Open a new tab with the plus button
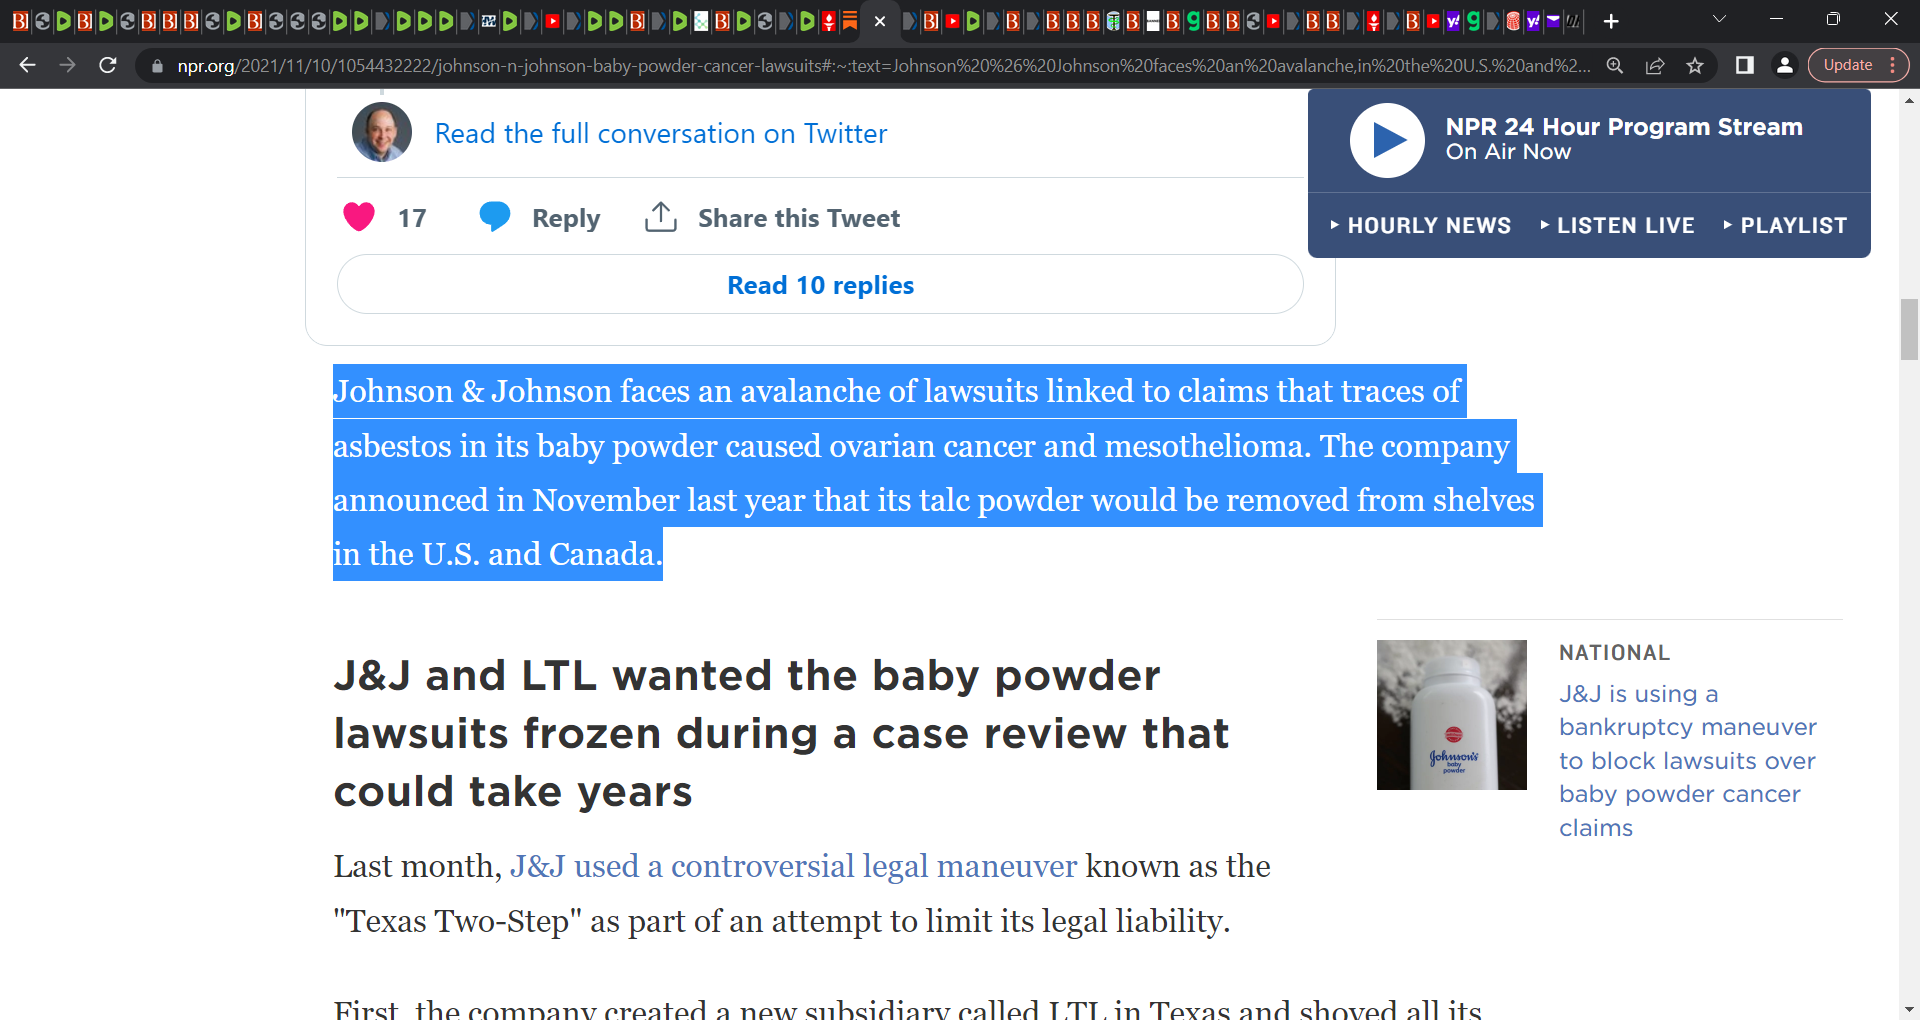Image resolution: width=1920 pixels, height=1020 pixels. [1611, 21]
